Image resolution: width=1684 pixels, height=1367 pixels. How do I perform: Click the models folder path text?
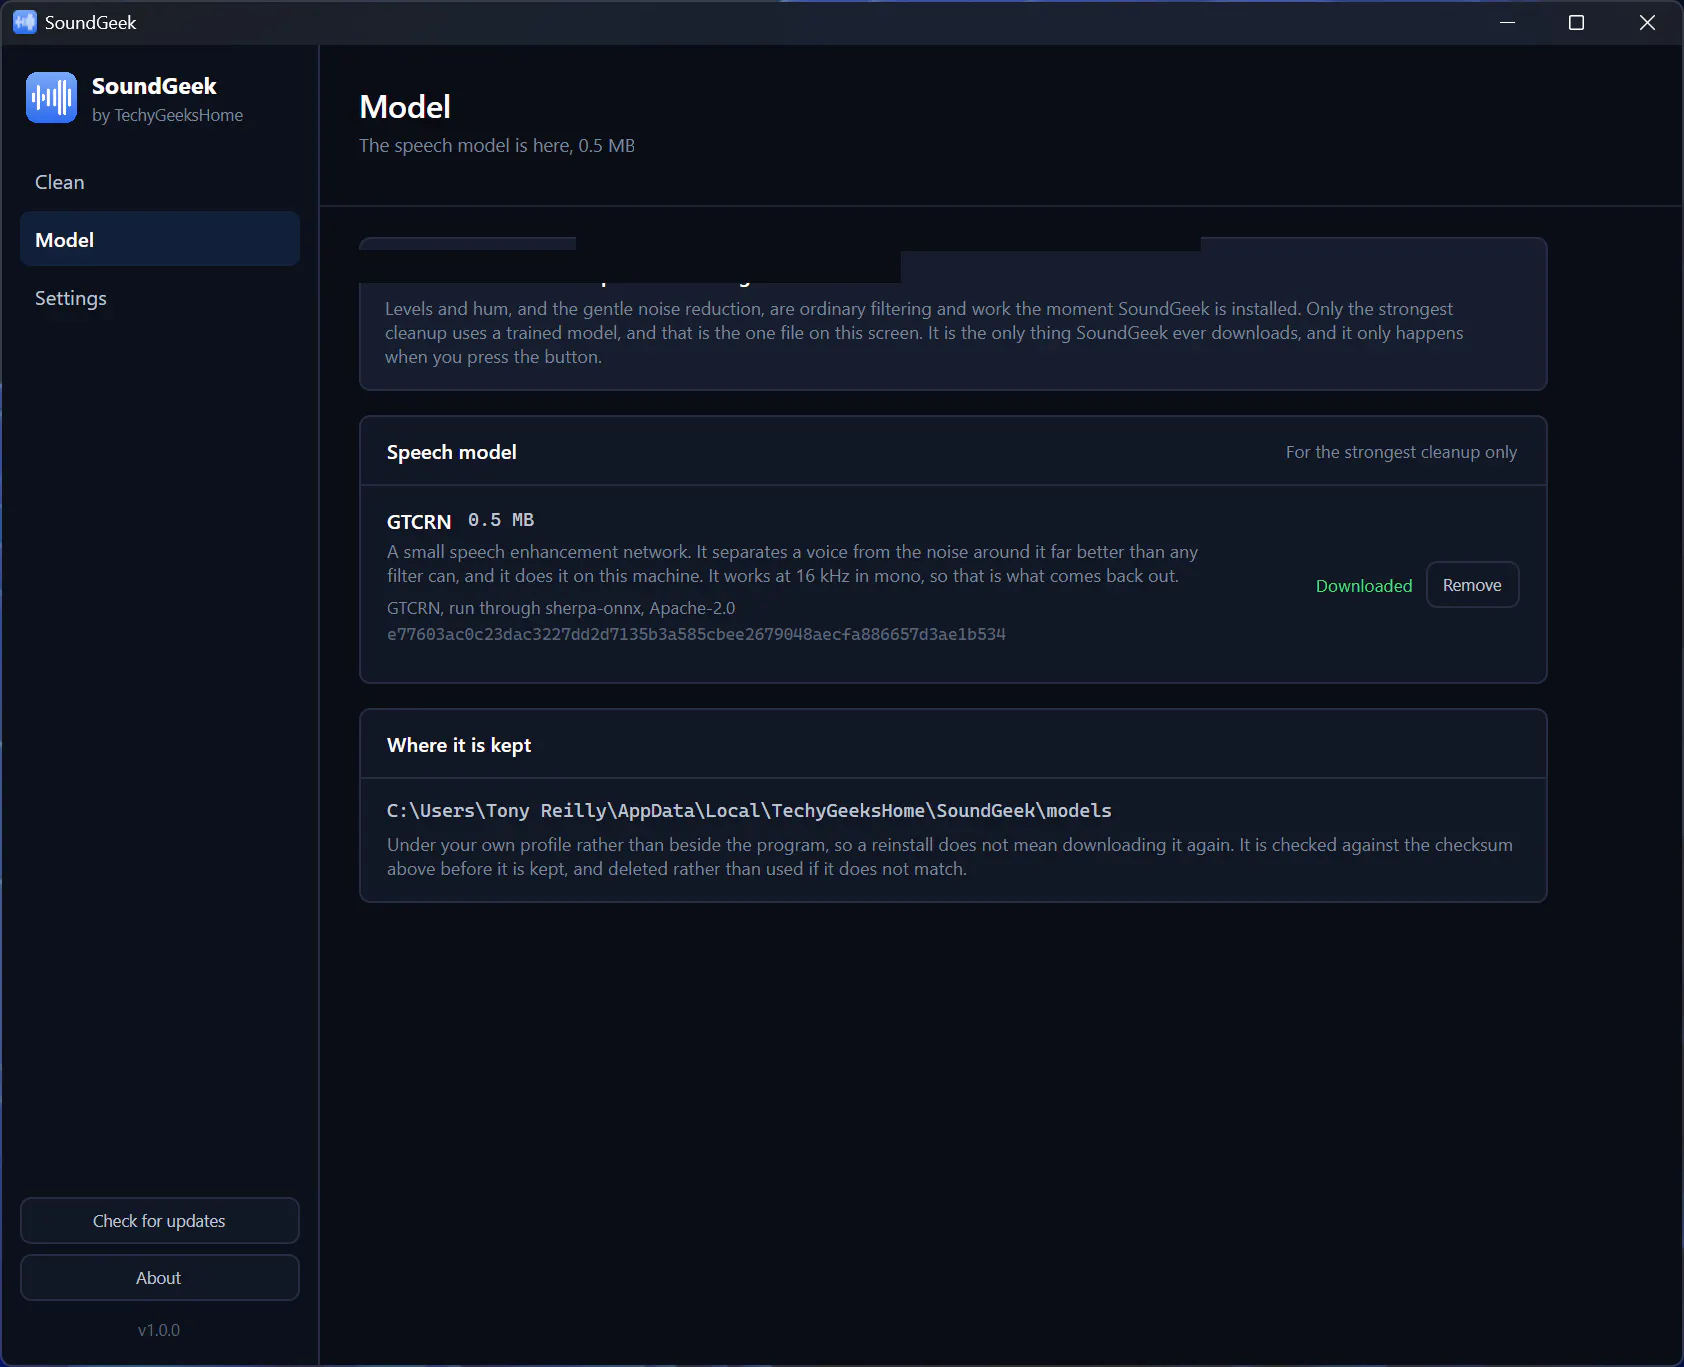pyautogui.click(x=749, y=811)
